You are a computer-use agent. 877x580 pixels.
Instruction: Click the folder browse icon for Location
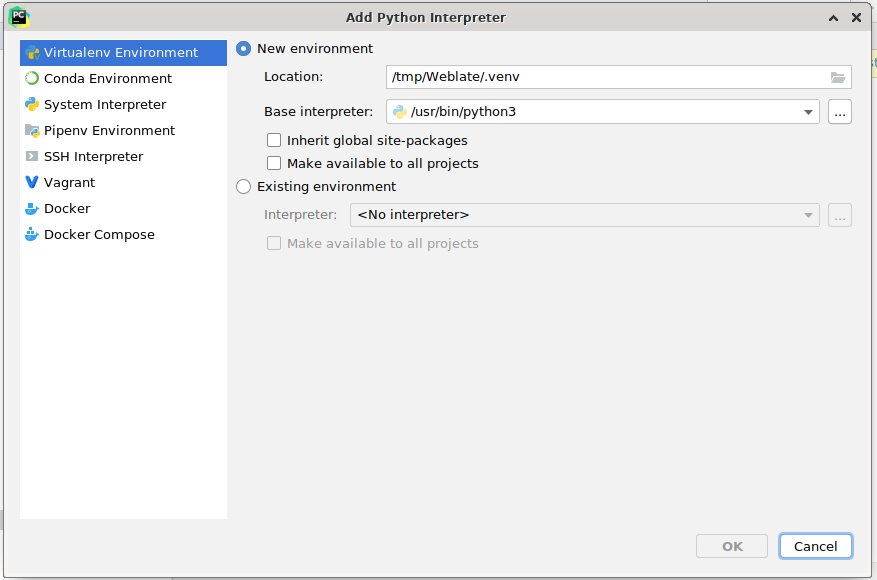[x=838, y=76]
